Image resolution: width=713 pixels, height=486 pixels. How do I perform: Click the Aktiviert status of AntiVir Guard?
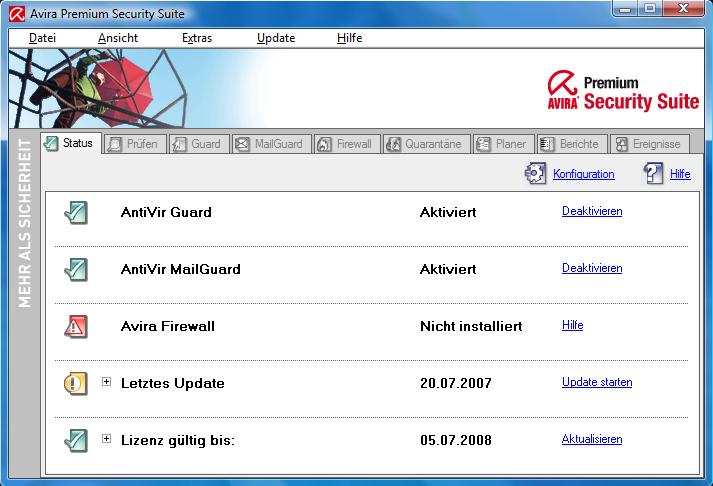(448, 212)
